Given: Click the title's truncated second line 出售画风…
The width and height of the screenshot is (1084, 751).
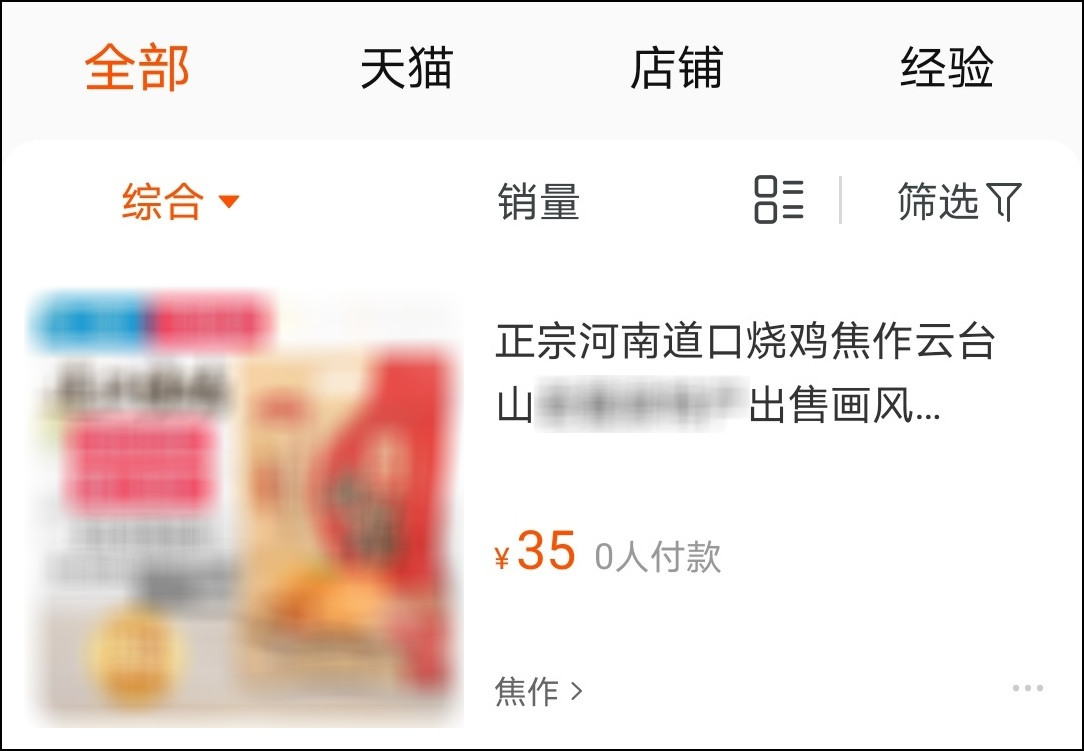Looking at the screenshot, I should click(x=845, y=405).
